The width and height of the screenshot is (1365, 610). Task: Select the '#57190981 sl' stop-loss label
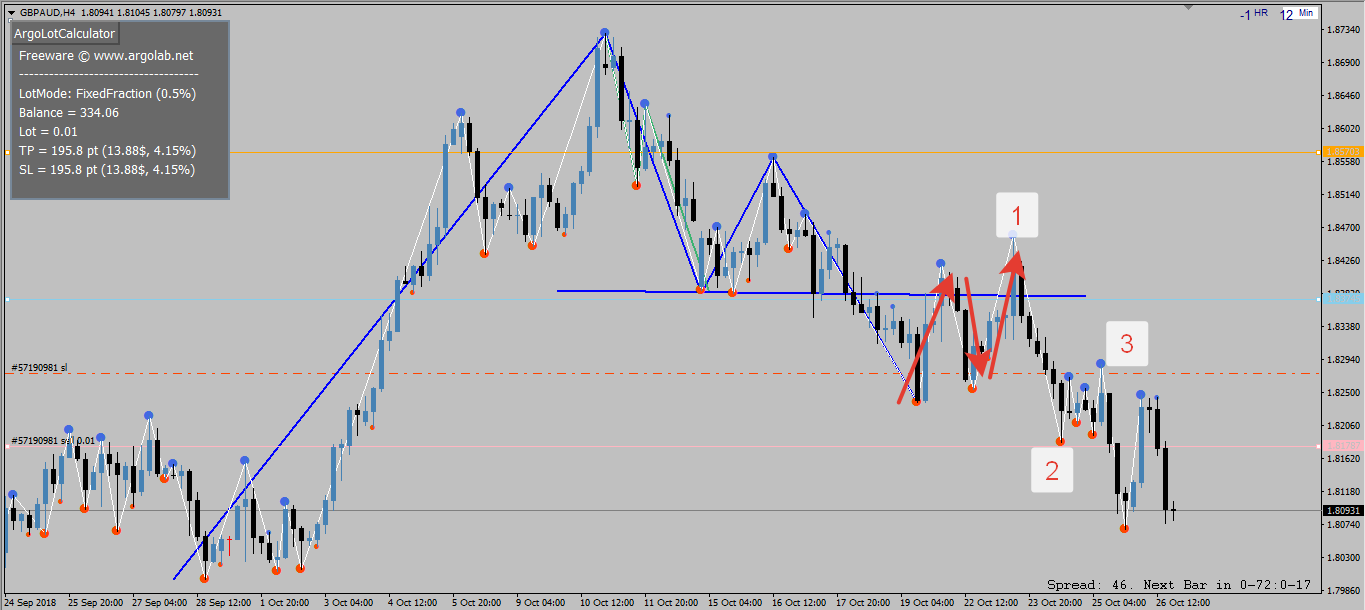pos(39,368)
